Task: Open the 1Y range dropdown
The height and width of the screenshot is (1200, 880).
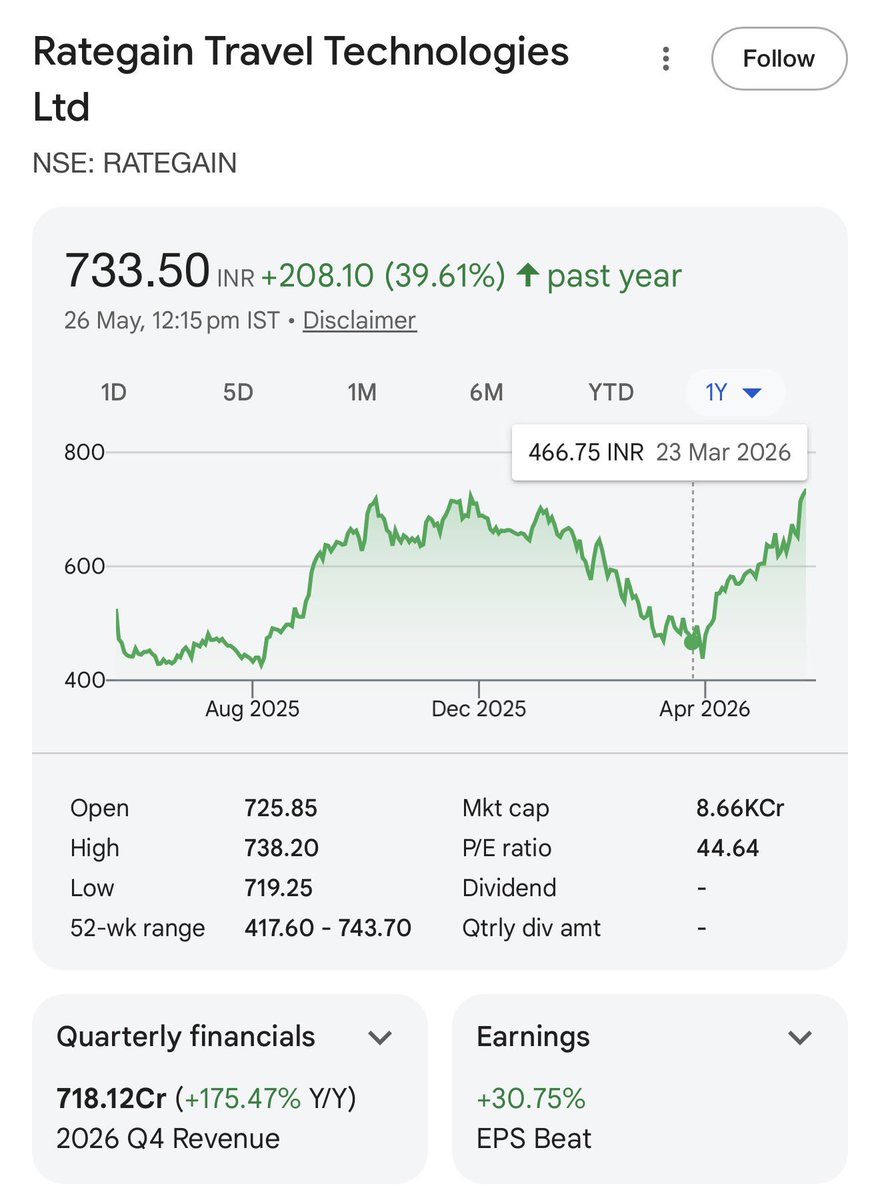Action: tap(735, 393)
